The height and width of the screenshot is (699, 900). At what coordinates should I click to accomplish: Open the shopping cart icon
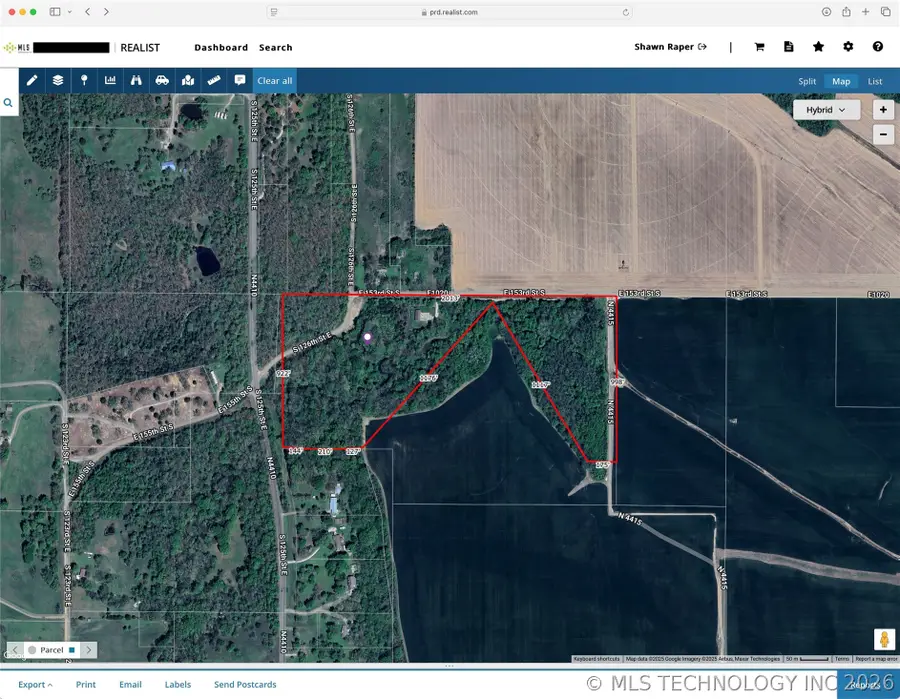[x=759, y=47]
